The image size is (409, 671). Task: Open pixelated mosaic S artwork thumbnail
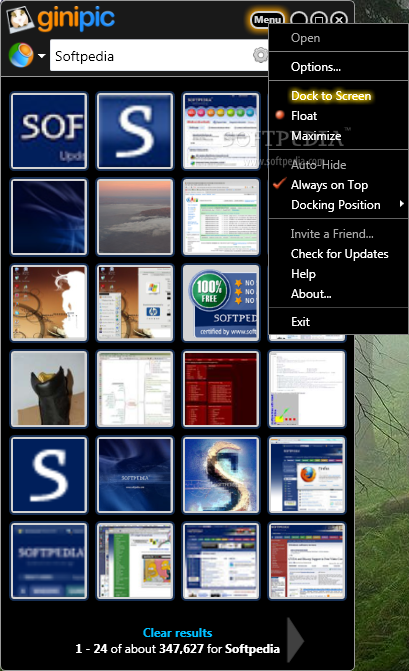(221, 475)
